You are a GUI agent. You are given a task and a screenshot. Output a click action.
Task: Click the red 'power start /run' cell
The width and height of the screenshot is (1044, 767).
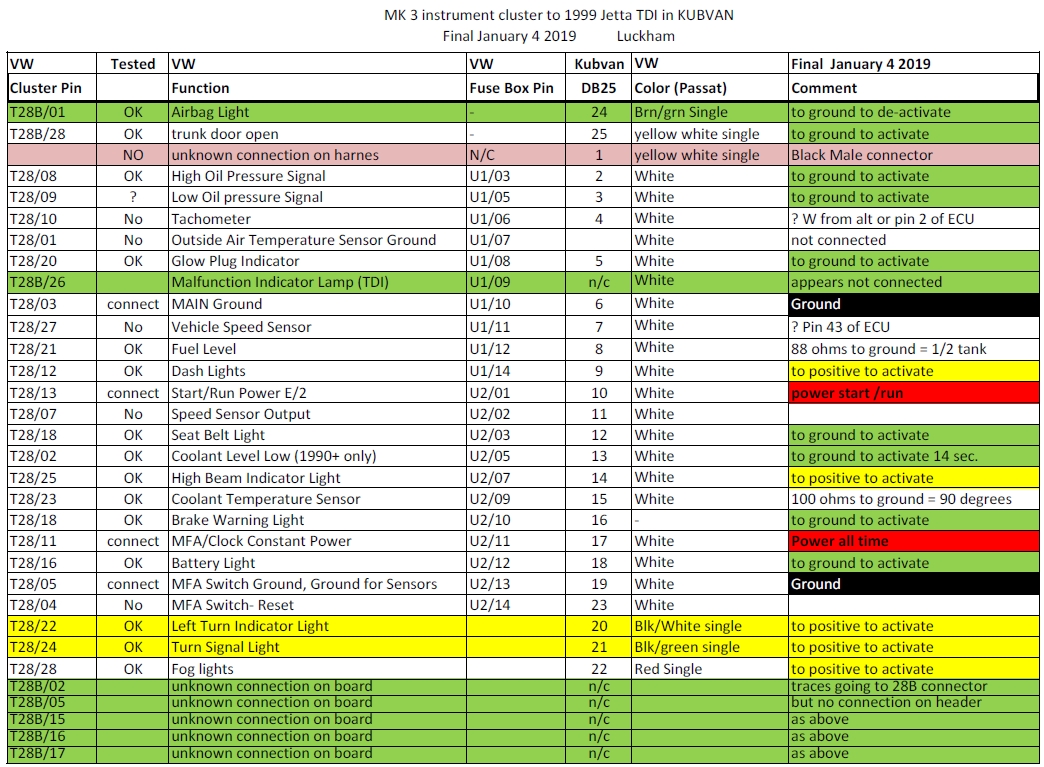coord(913,393)
